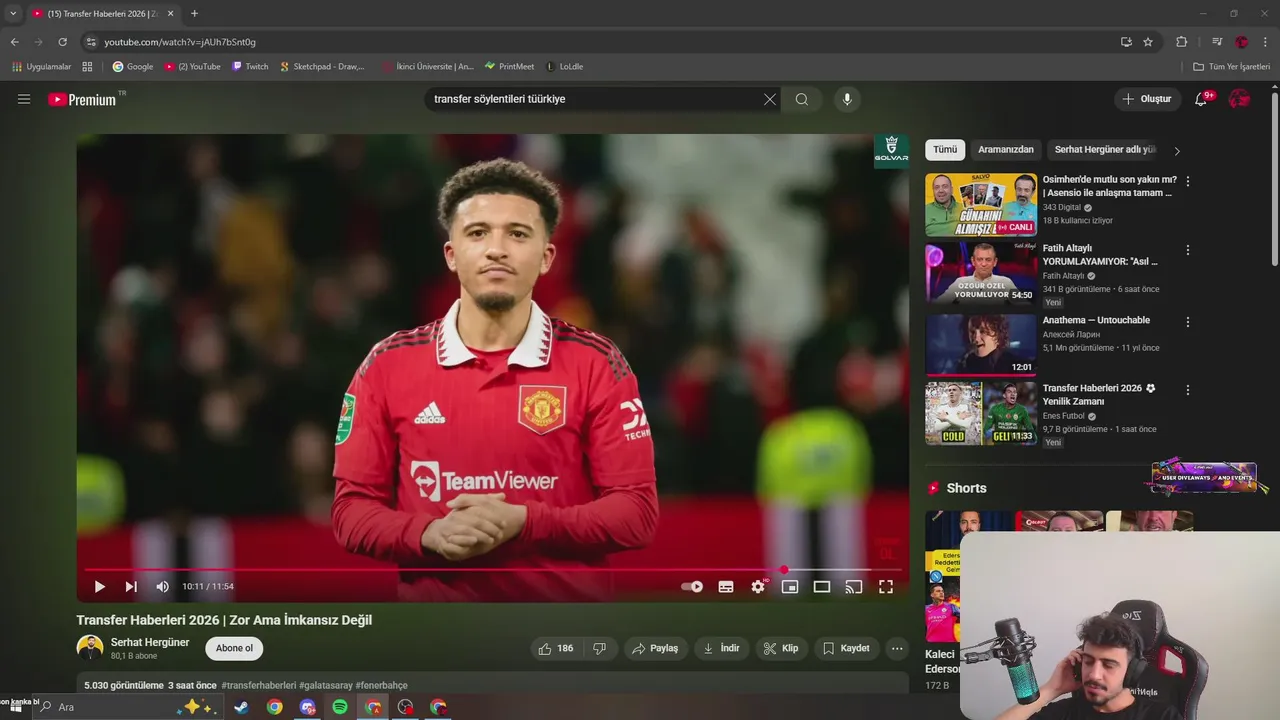The width and height of the screenshot is (1280, 720).
Task: Download the video with İndir
Action: 721,648
